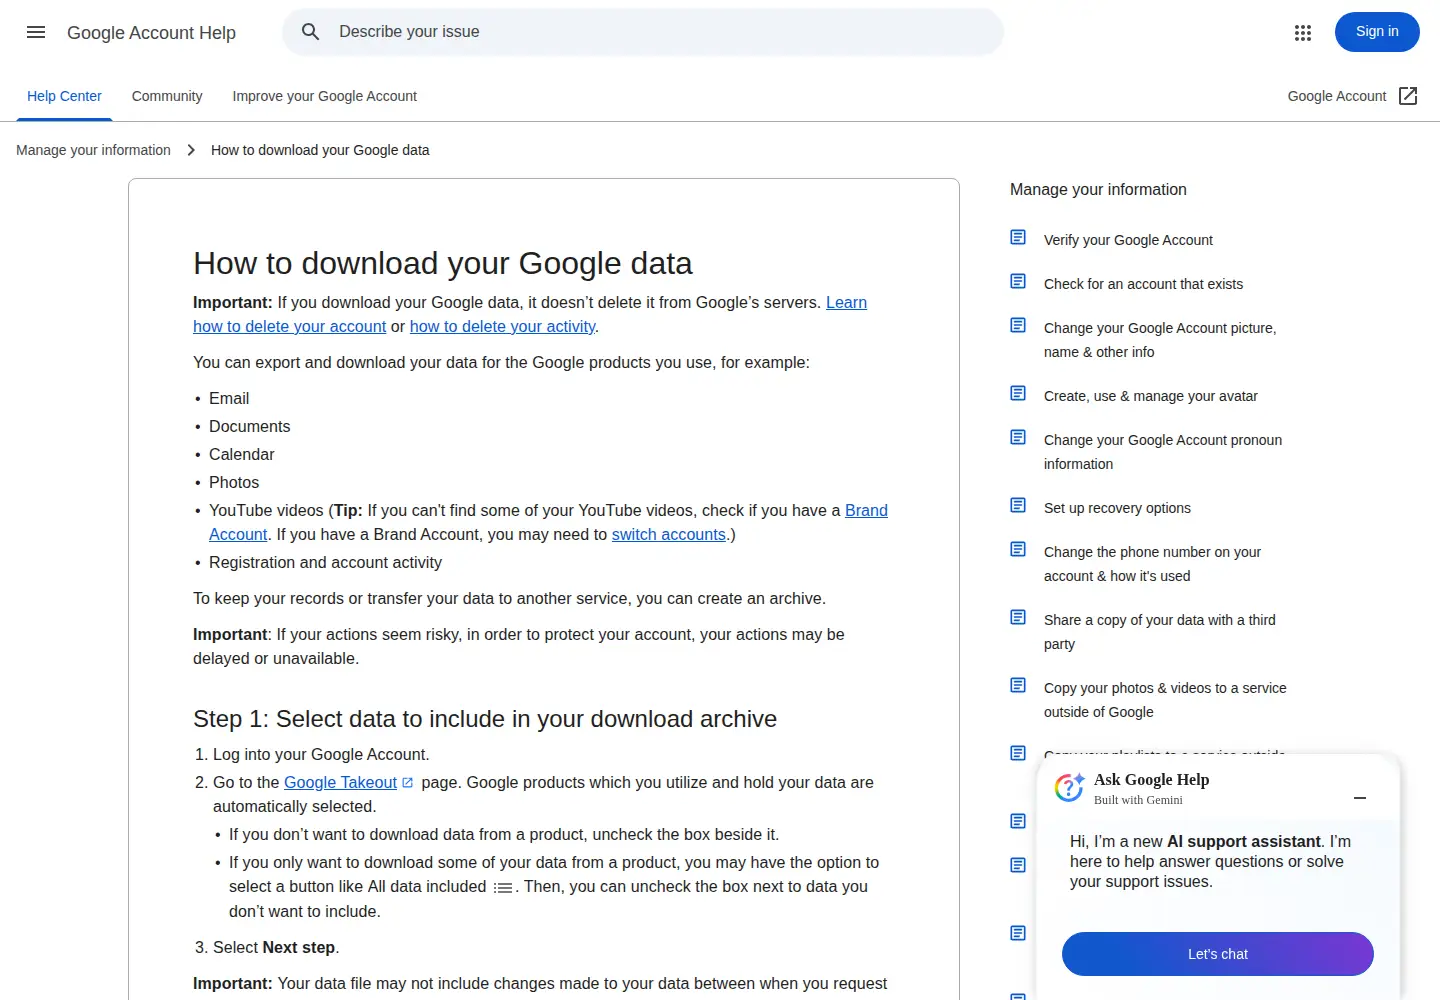Click the article icon beside Share a copy of data
This screenshot has width=1440, height=1000.
coord(1018,617)
